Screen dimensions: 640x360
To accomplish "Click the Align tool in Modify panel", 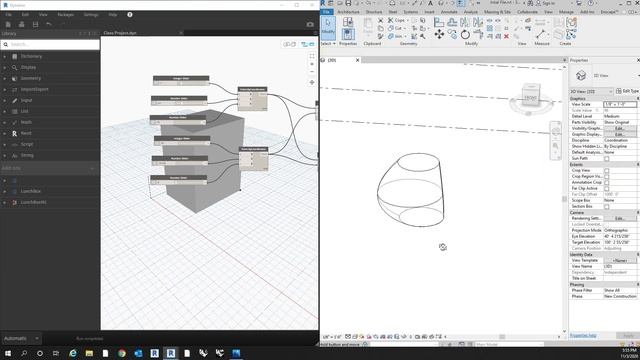I will pyautogui.click(x=439, y=22).
